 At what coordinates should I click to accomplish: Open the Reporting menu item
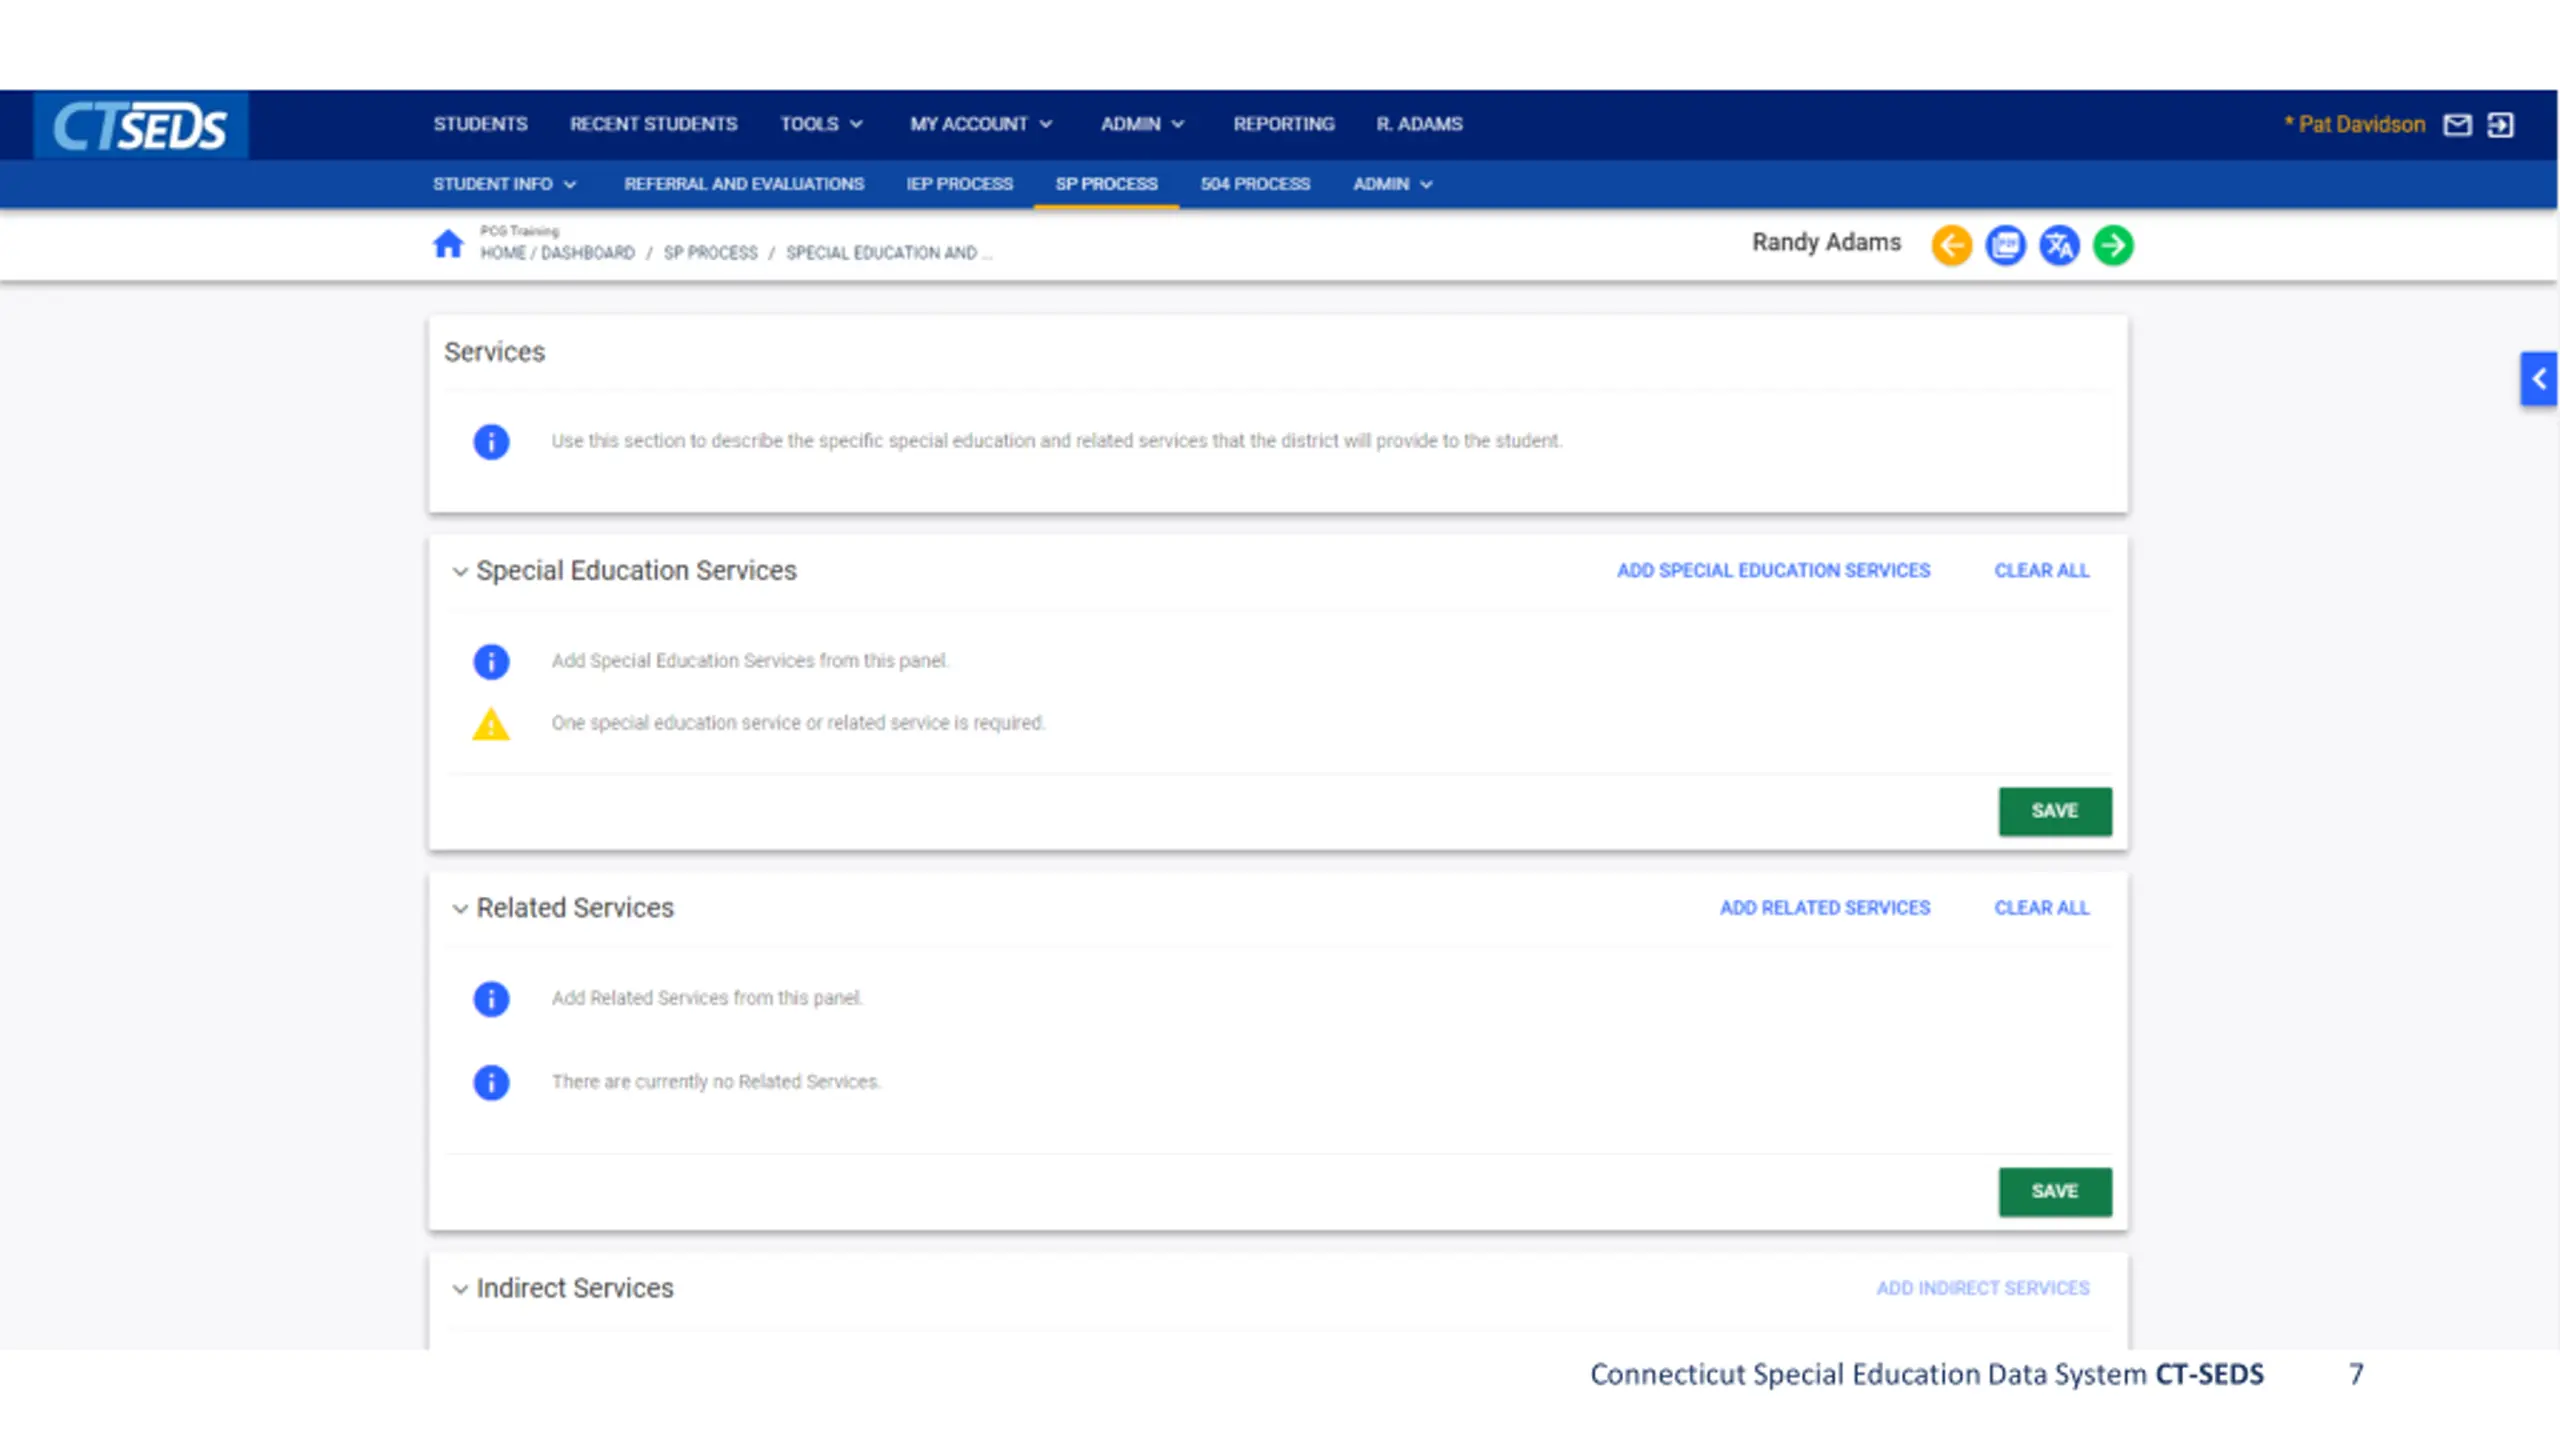point(1283,124)
